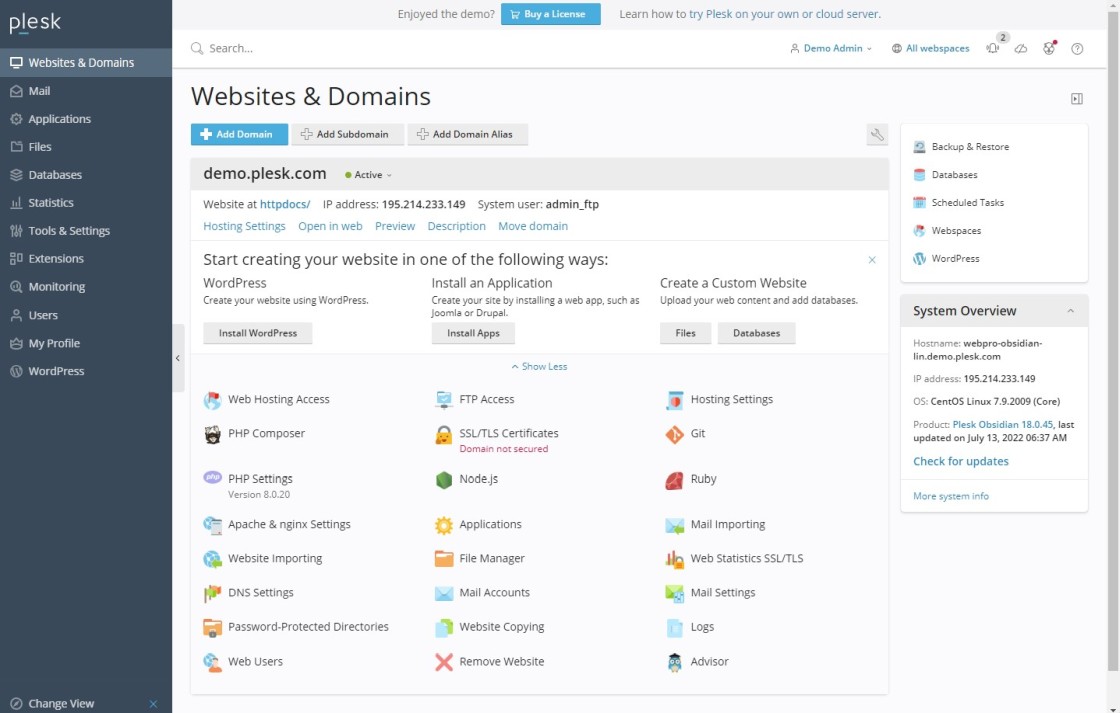1120x713 pixels.
Task: Open SSL/TLS Certificates padlock icon
Action: coord(444,434)
